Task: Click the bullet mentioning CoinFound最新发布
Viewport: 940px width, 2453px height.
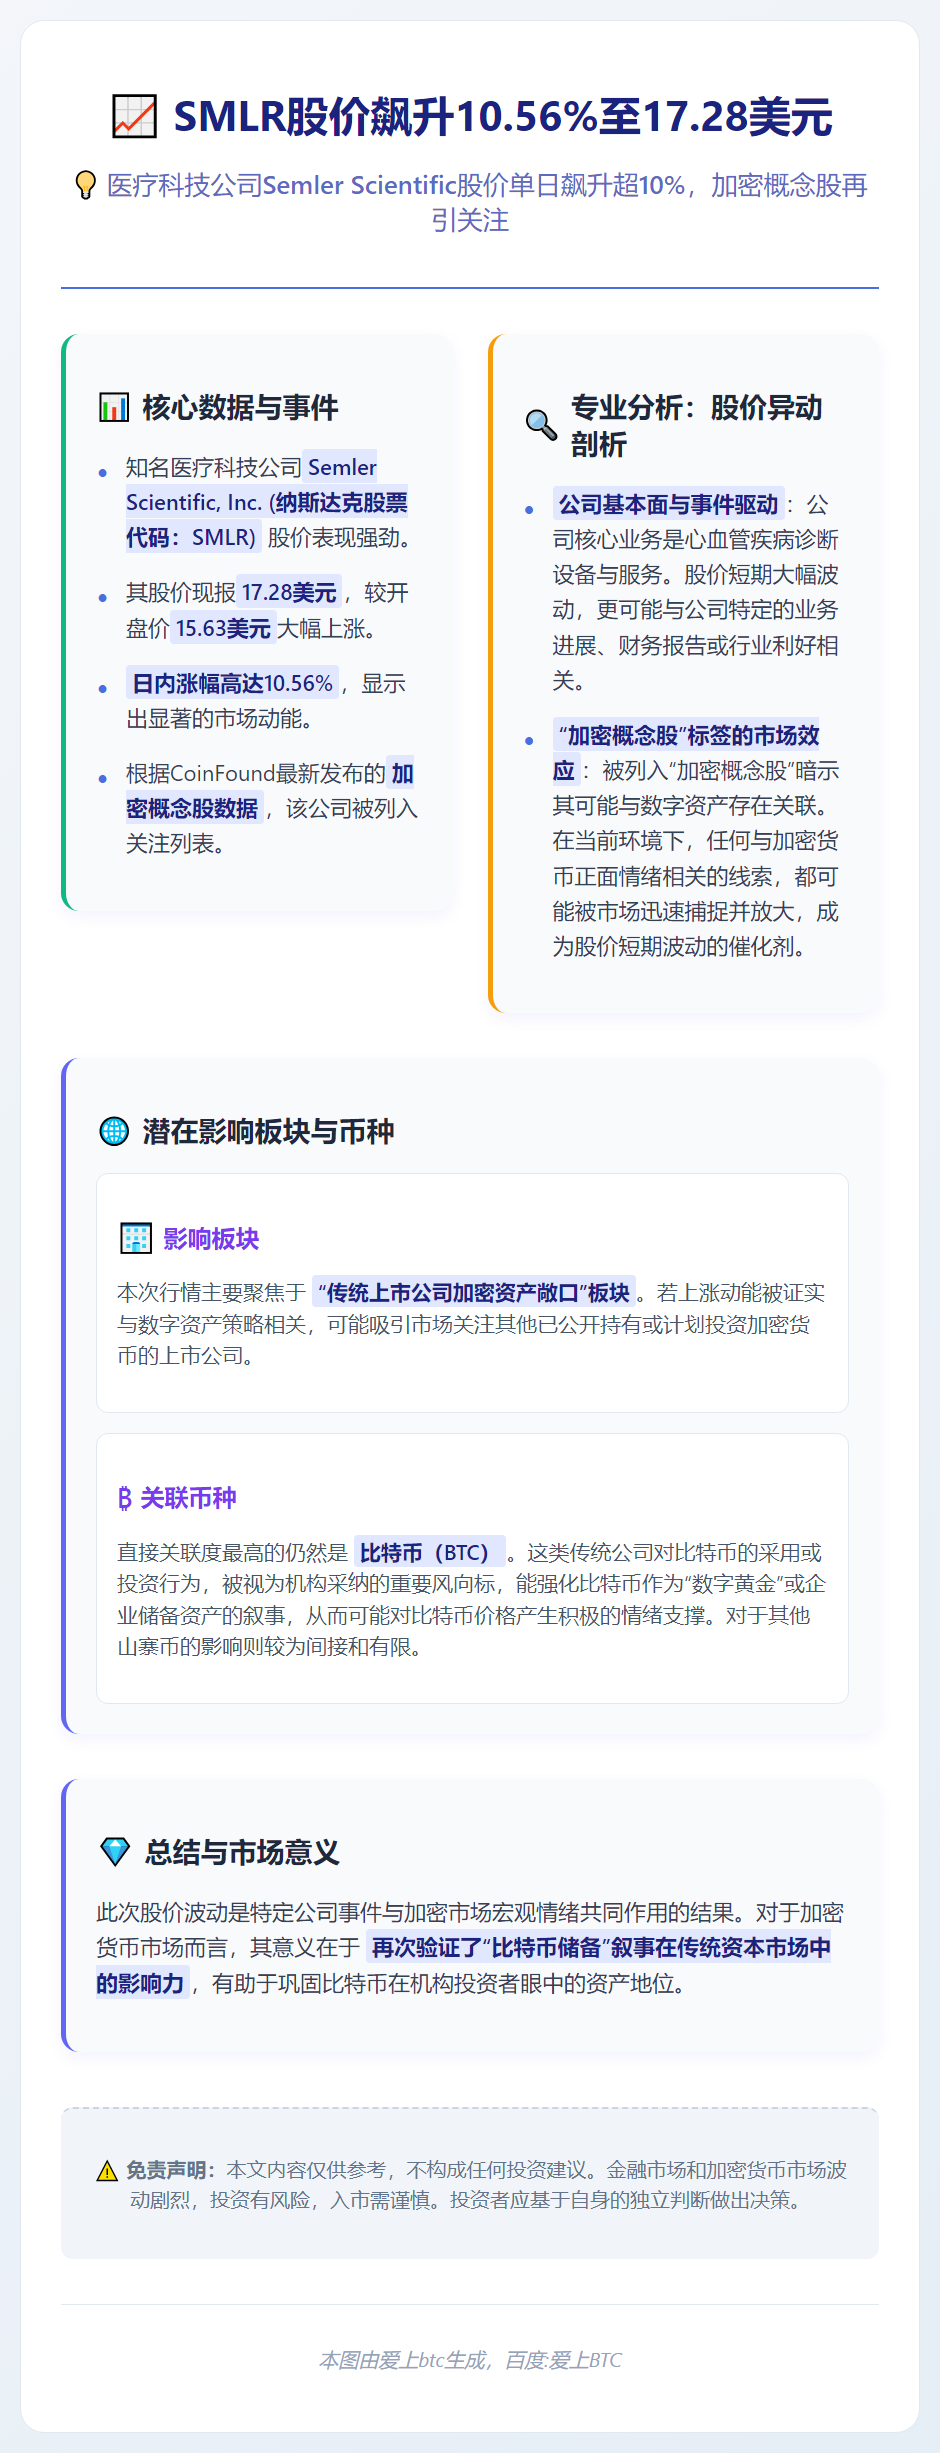Action: point(271,809)
